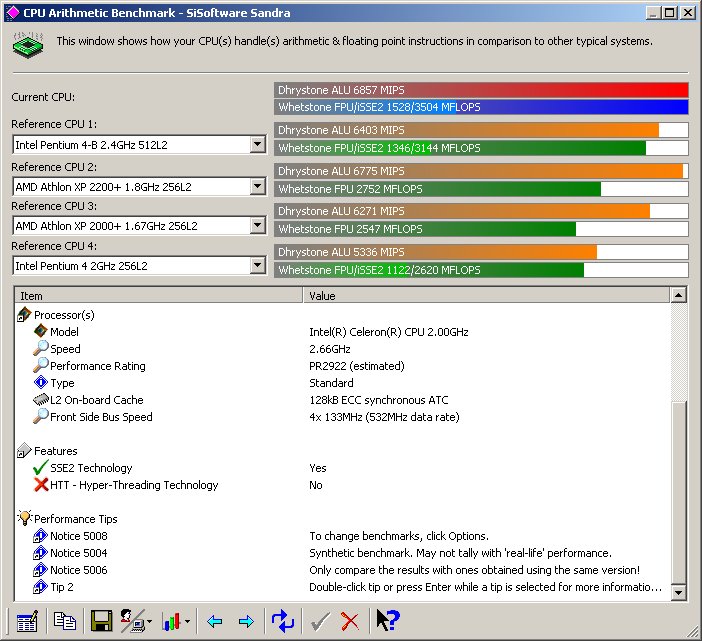Click the Performance Rating magnifier icon
The image size is (702, 641).
[40, 365]
